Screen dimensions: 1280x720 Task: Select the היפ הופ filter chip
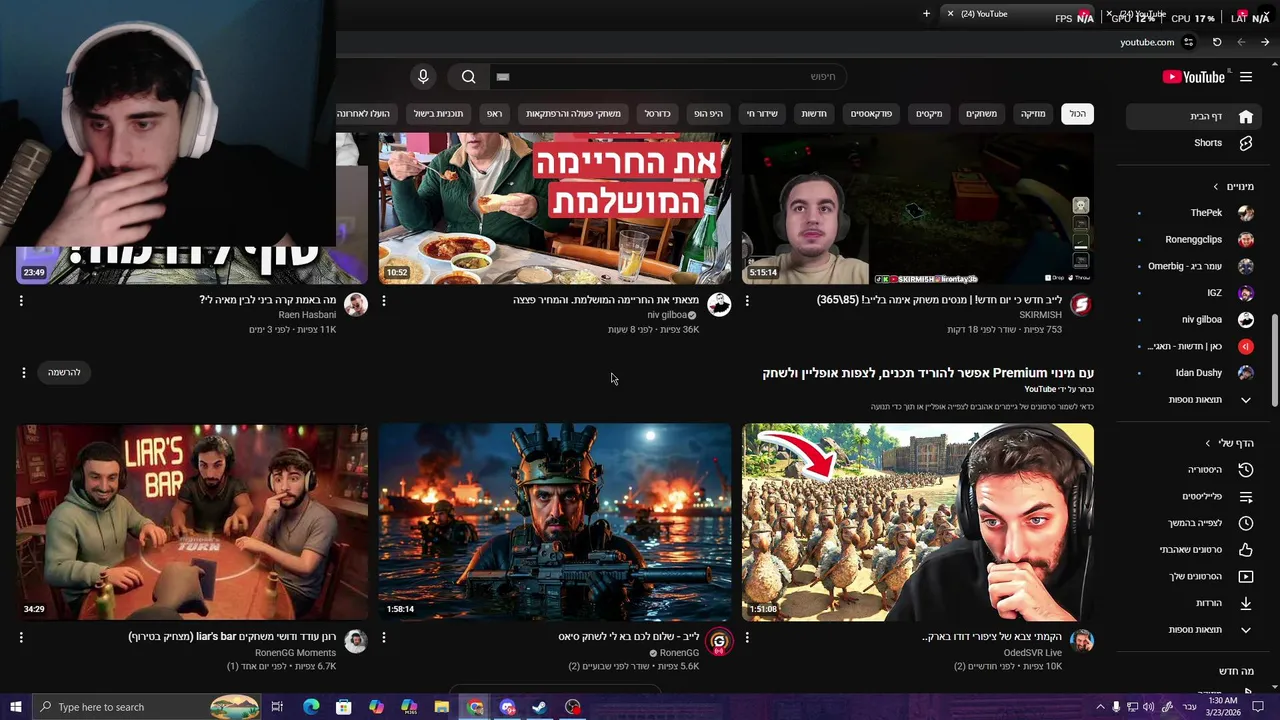[x=708, y=114]
